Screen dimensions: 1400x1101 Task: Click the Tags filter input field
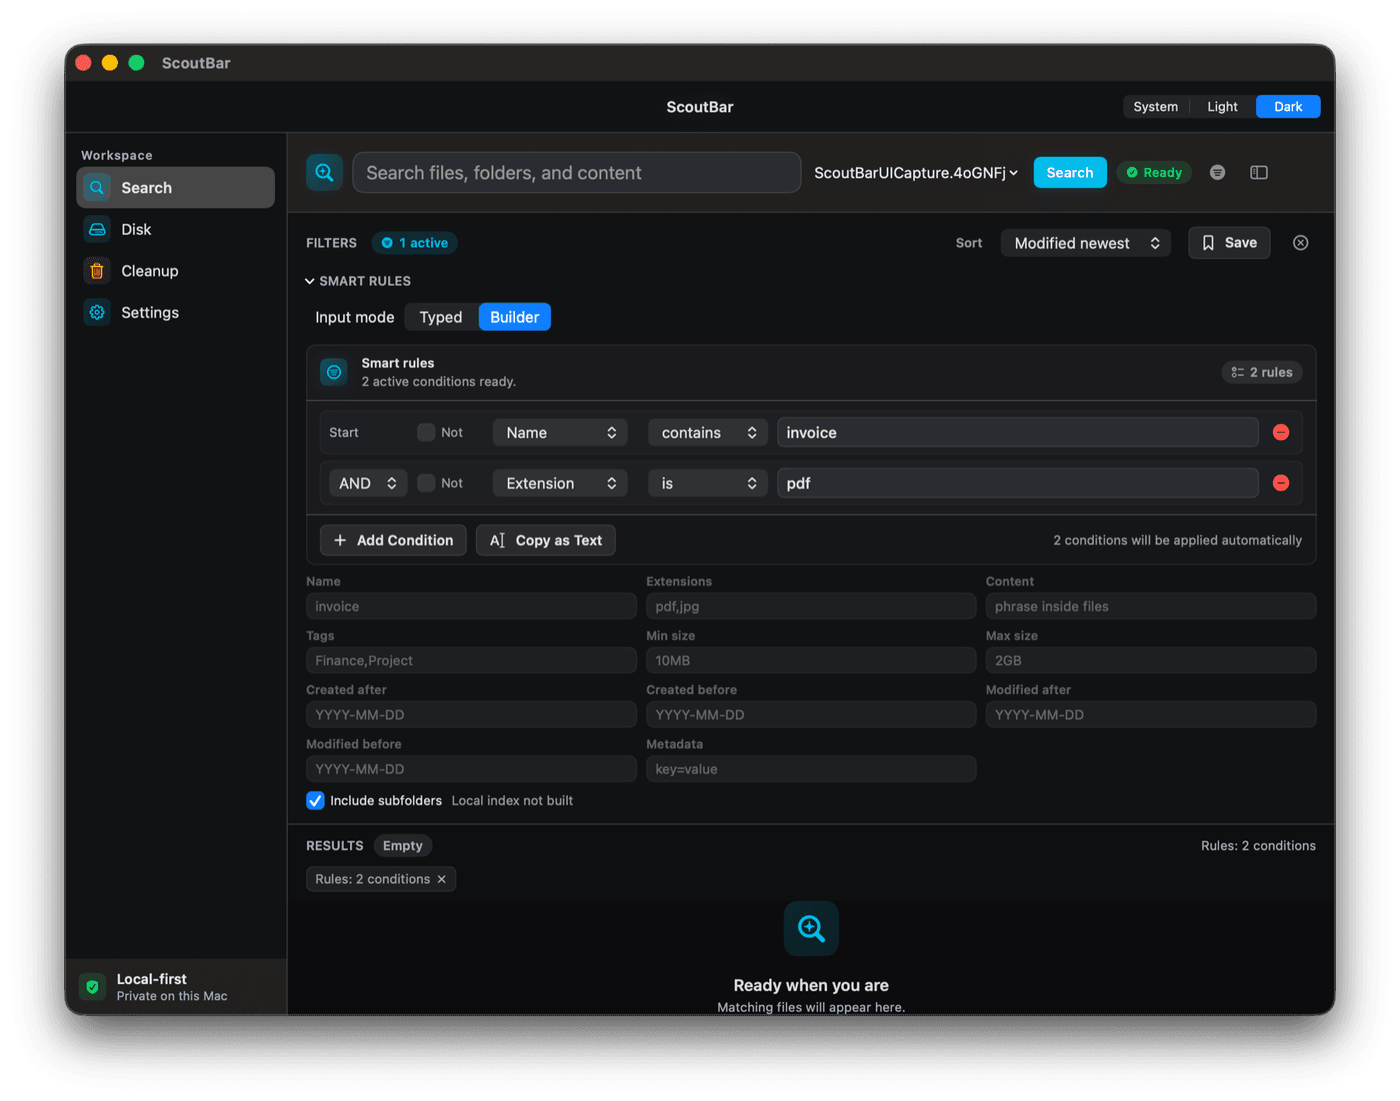tap(471, 660)
